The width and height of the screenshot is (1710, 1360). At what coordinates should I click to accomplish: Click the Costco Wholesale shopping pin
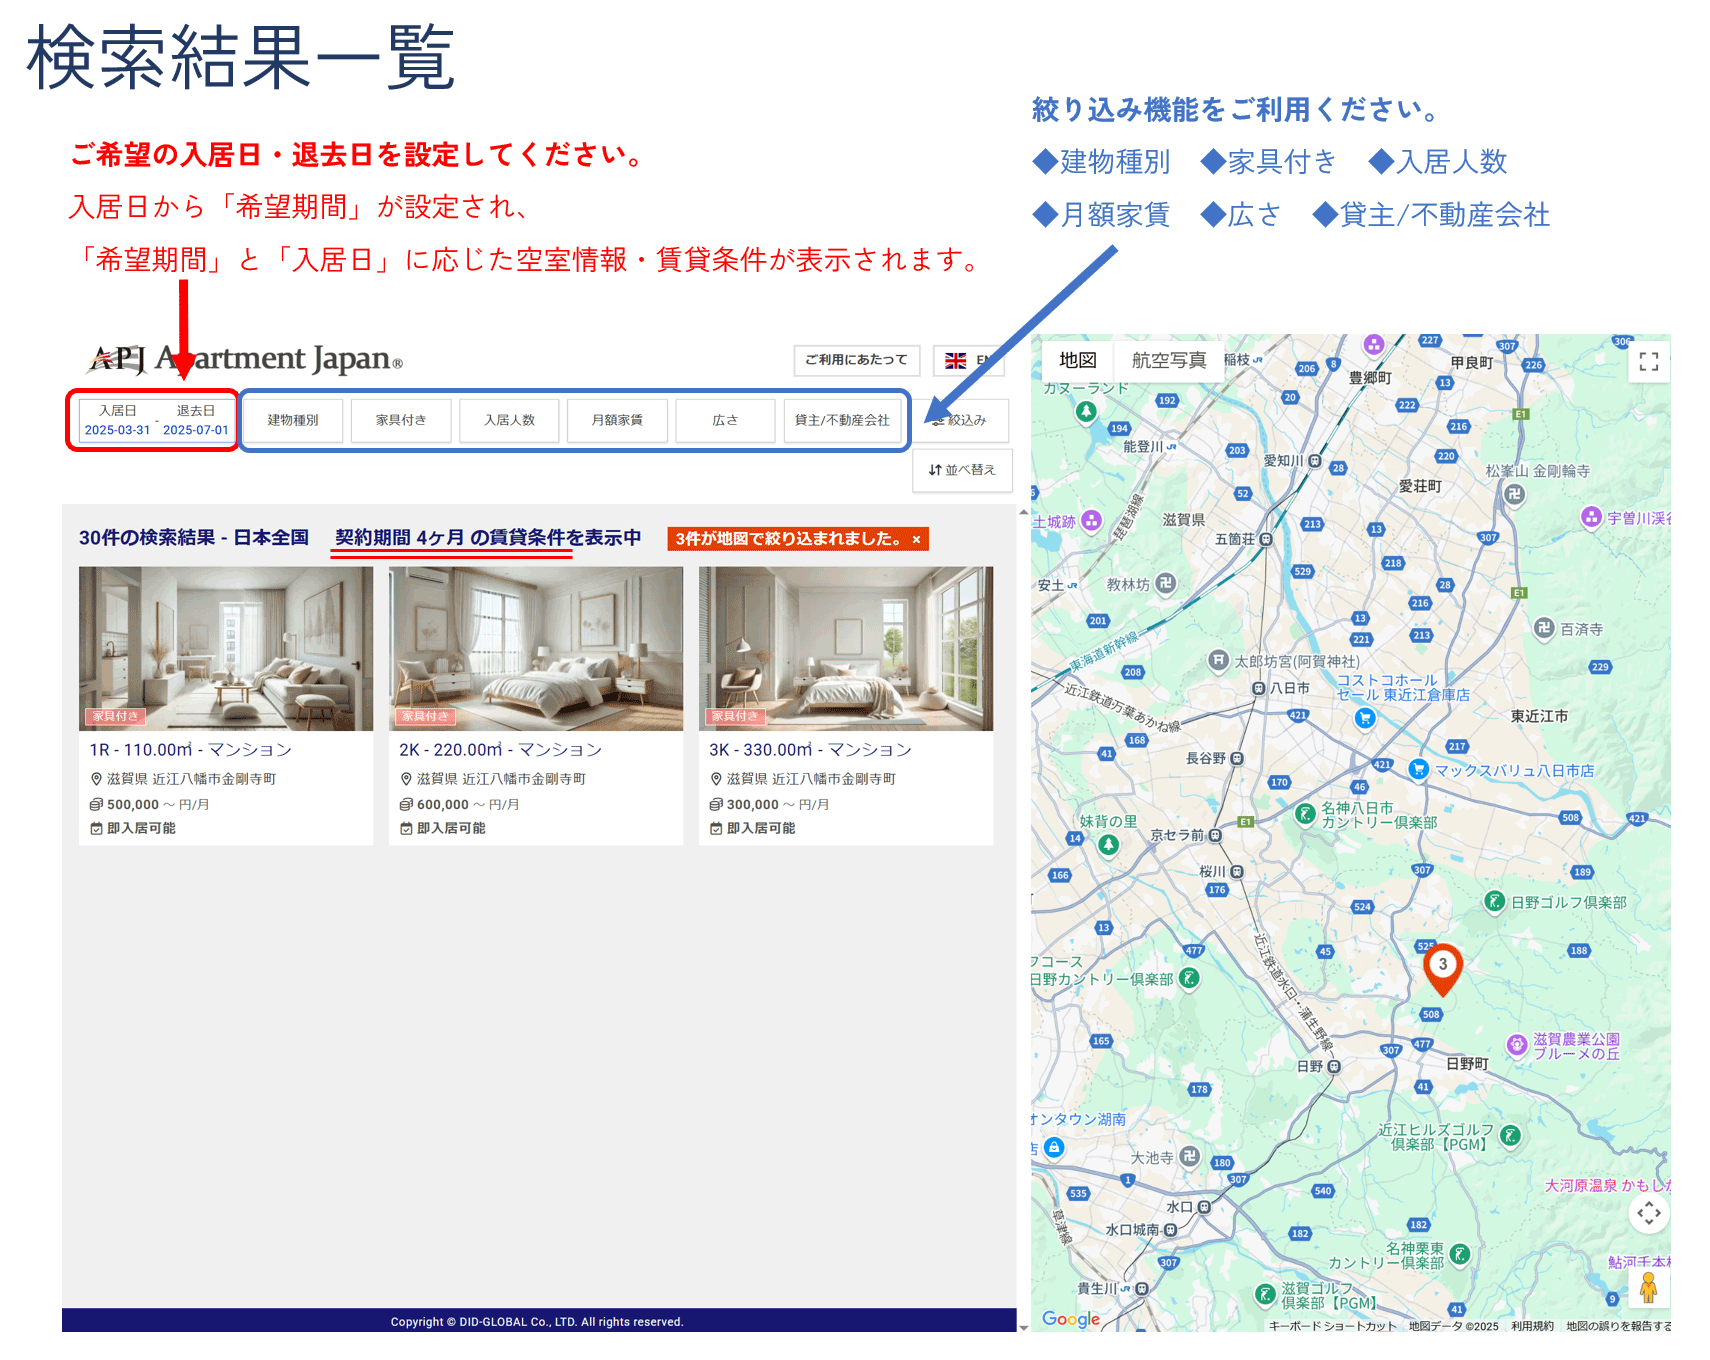pos(1364,717)
